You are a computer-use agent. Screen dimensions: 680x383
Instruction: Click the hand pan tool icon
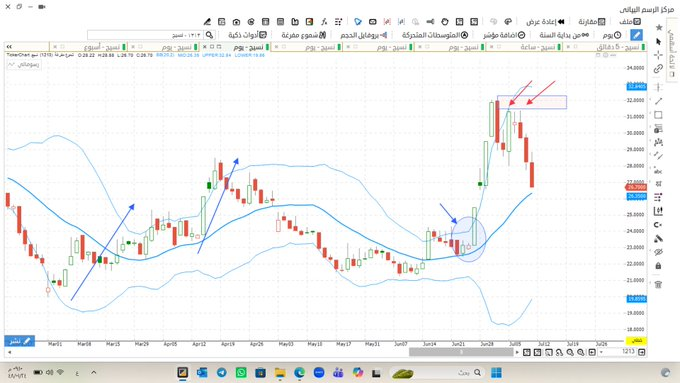[x=445, y=22]
